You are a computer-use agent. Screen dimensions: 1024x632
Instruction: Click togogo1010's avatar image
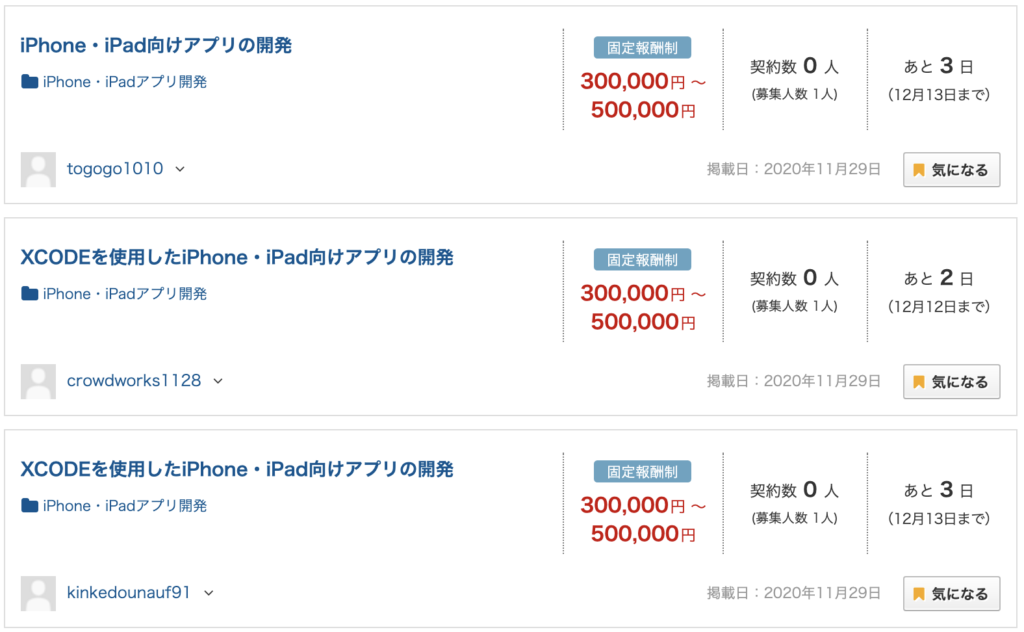tap(38, 169)
